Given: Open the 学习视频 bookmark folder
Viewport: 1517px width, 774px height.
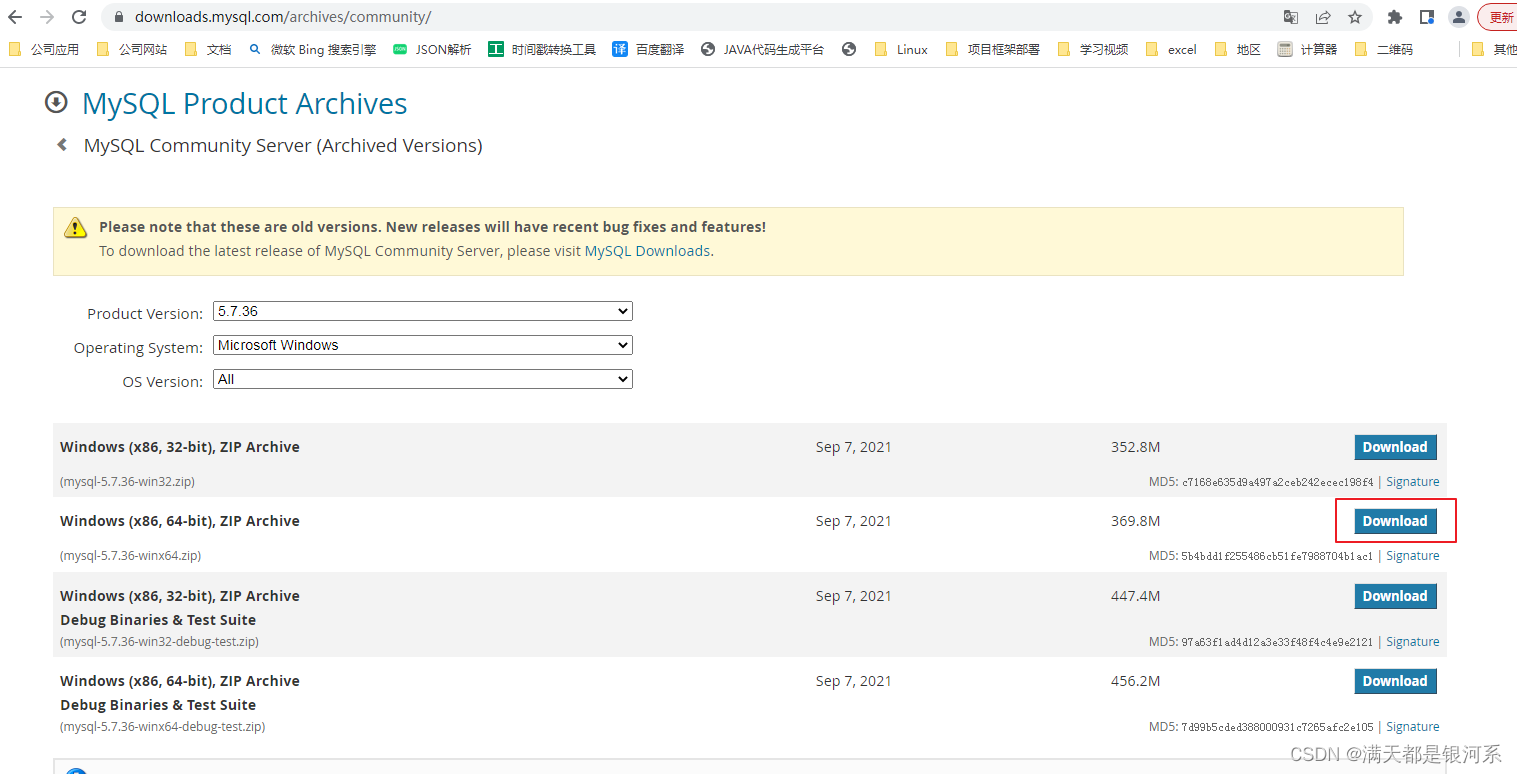Looking at the screenshot, I should point(1092,49).
